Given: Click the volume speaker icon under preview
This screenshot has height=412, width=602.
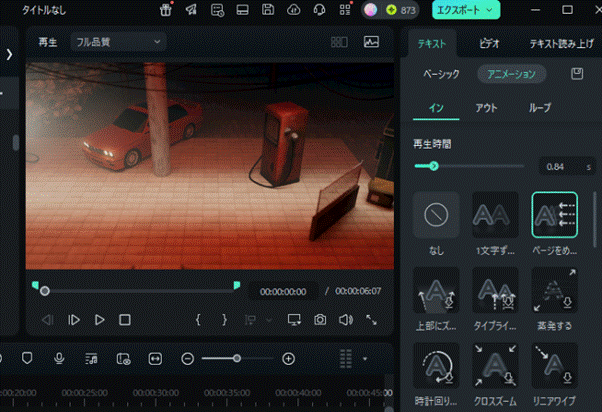Looking at the screenshot, I should (345, 320).
